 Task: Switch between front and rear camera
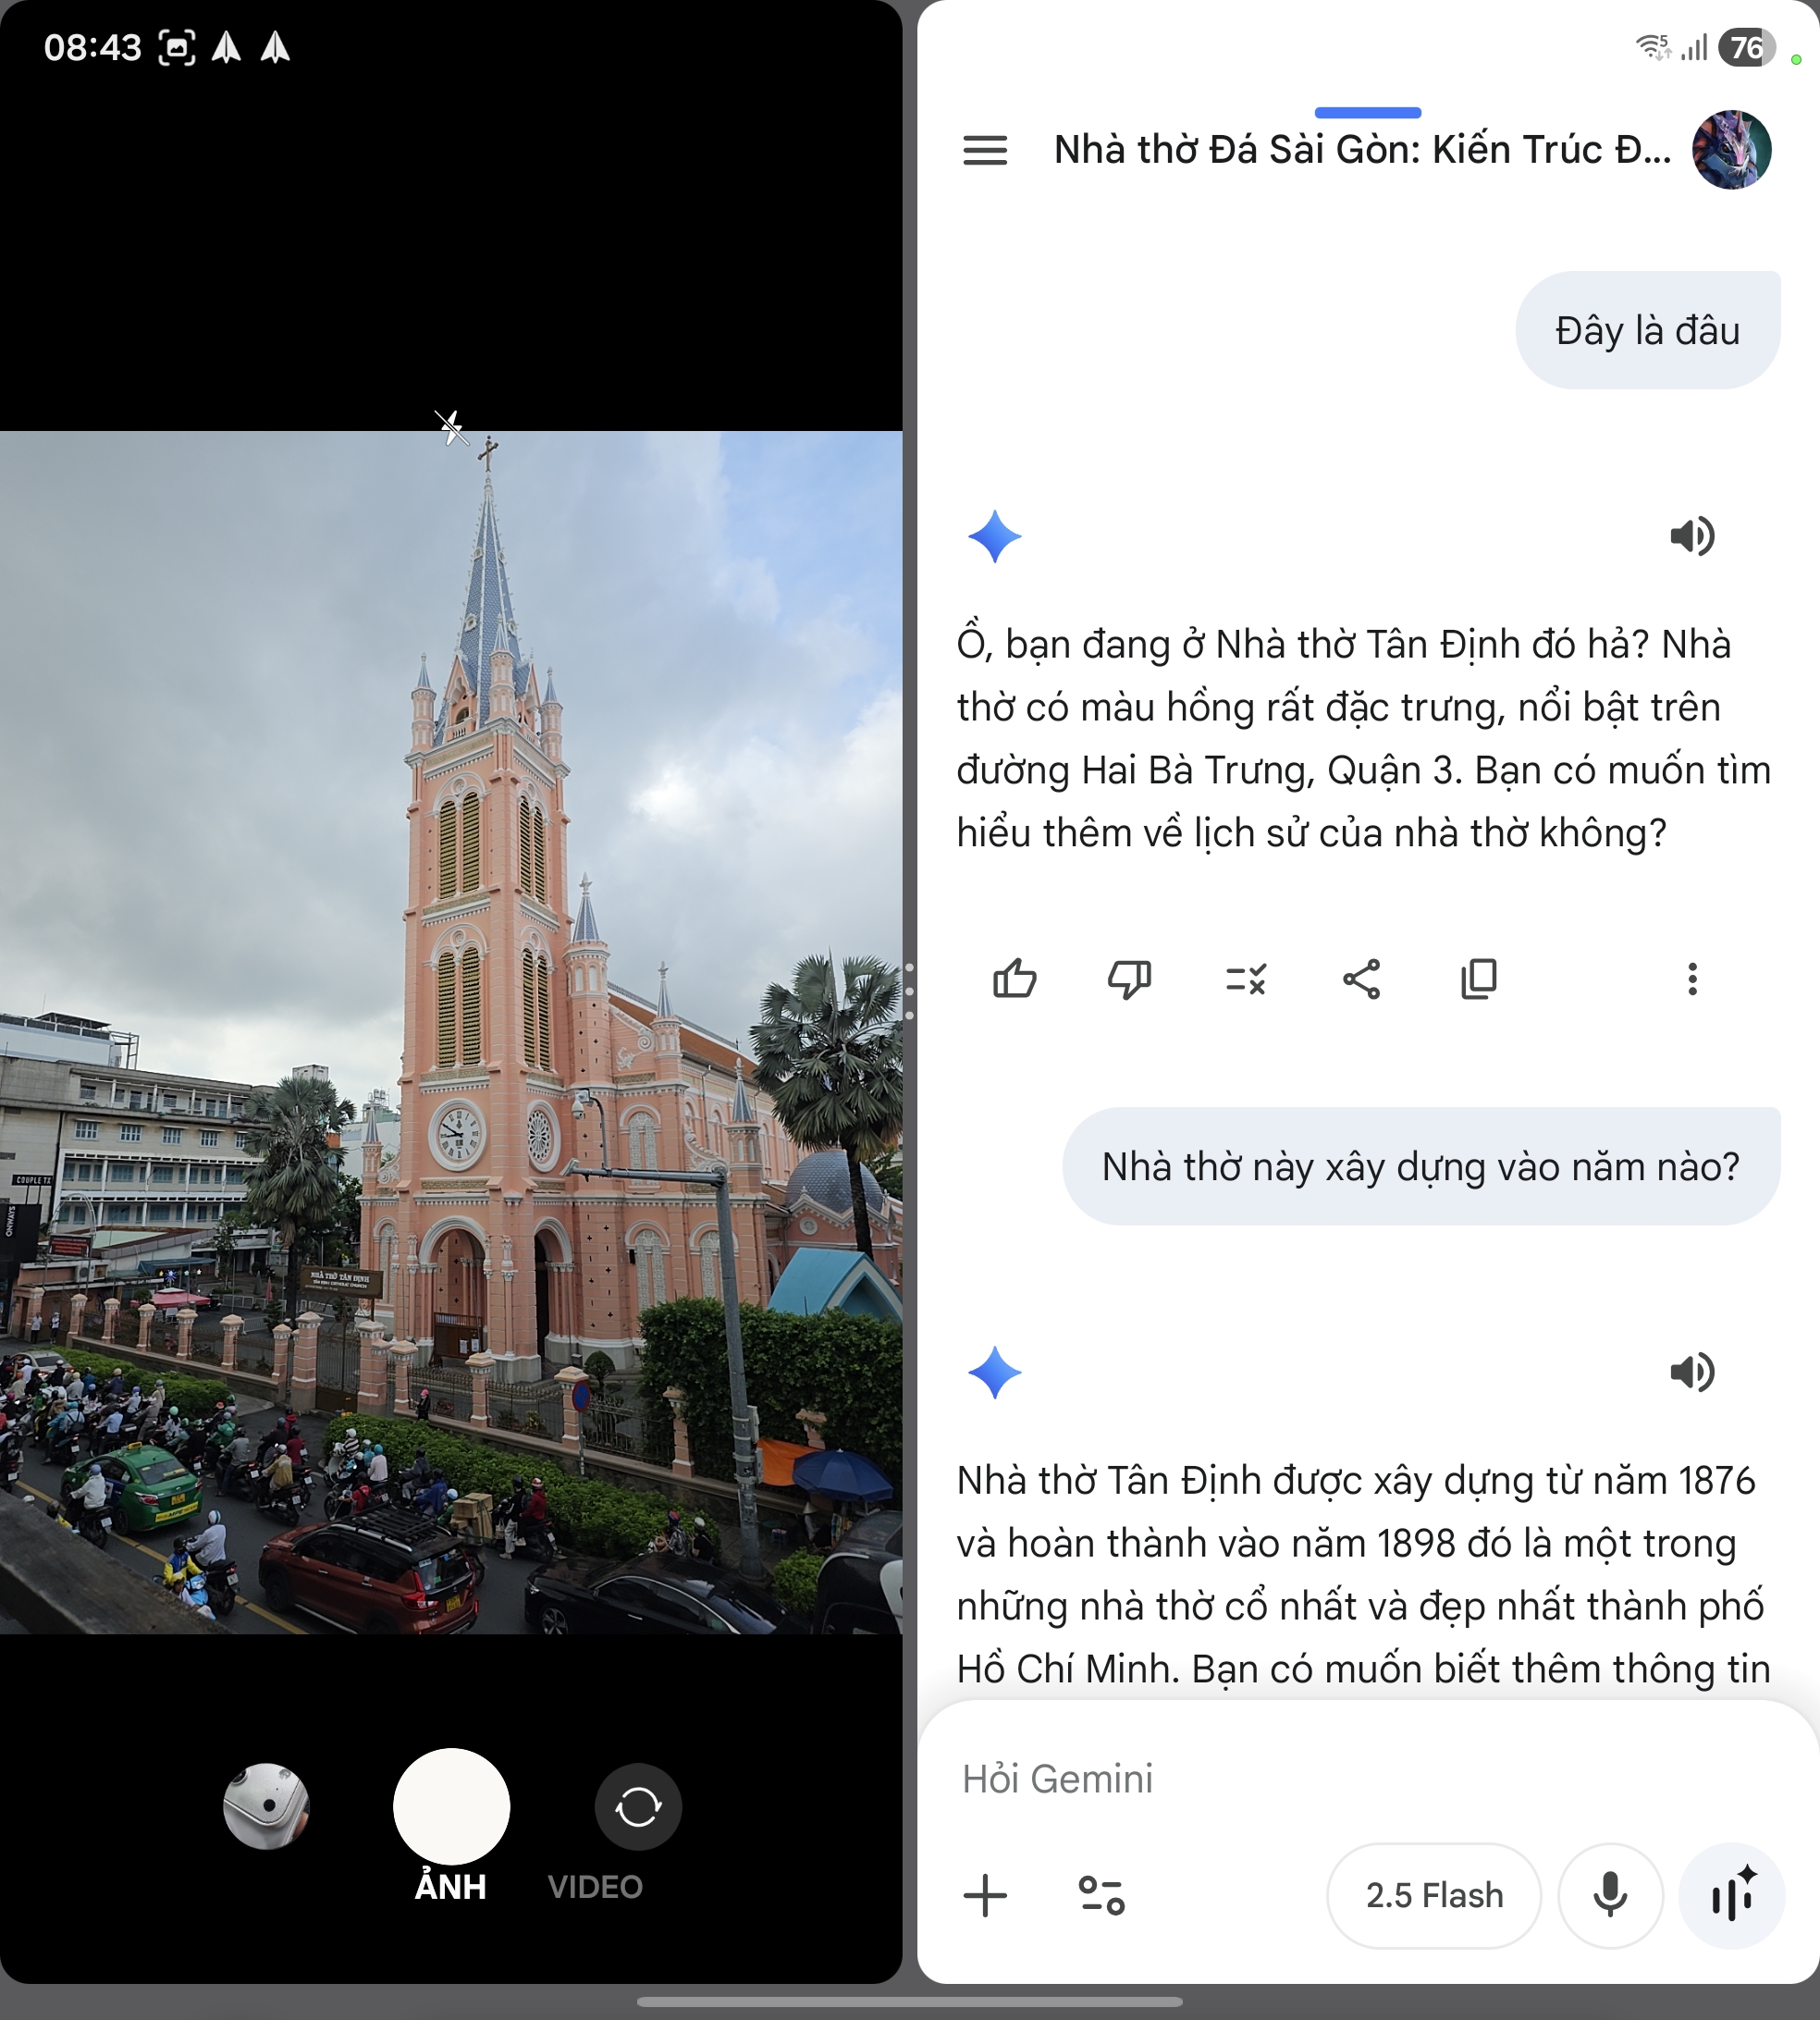[638, 1806]
